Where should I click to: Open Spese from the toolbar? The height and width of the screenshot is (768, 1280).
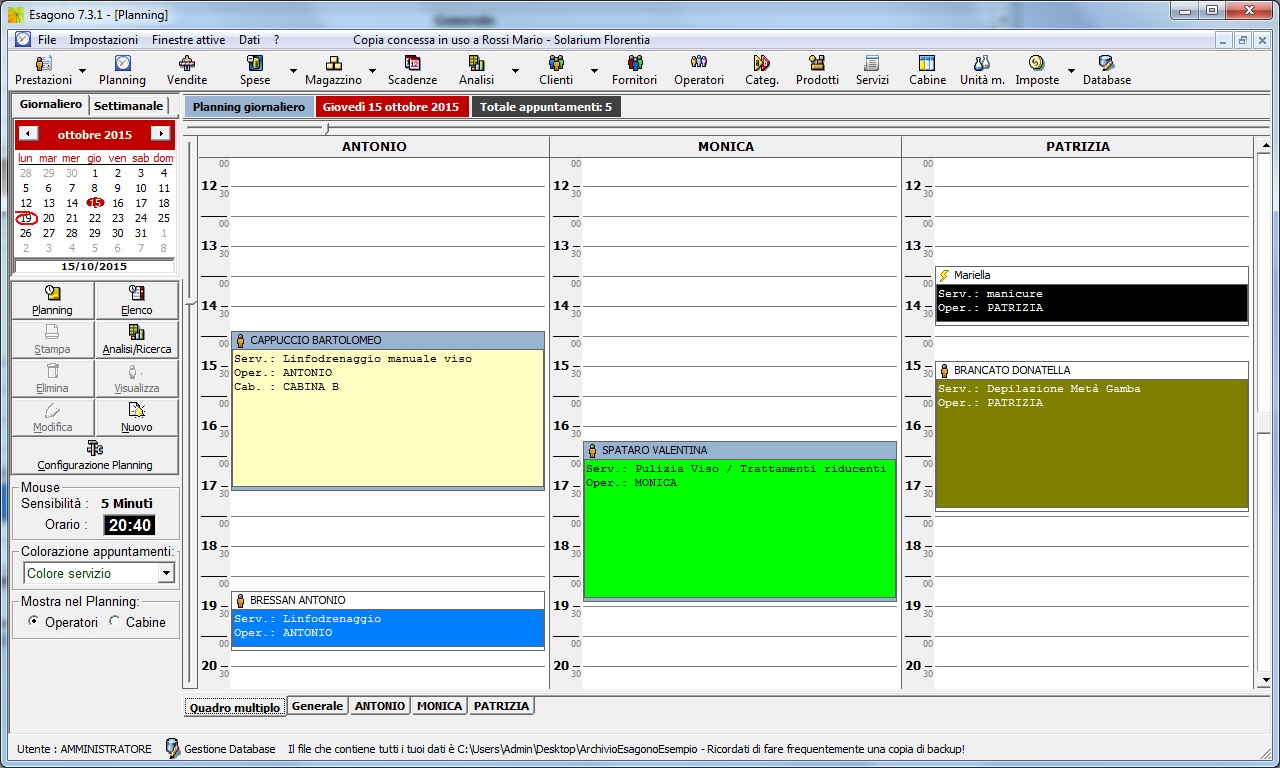point(255,70)
